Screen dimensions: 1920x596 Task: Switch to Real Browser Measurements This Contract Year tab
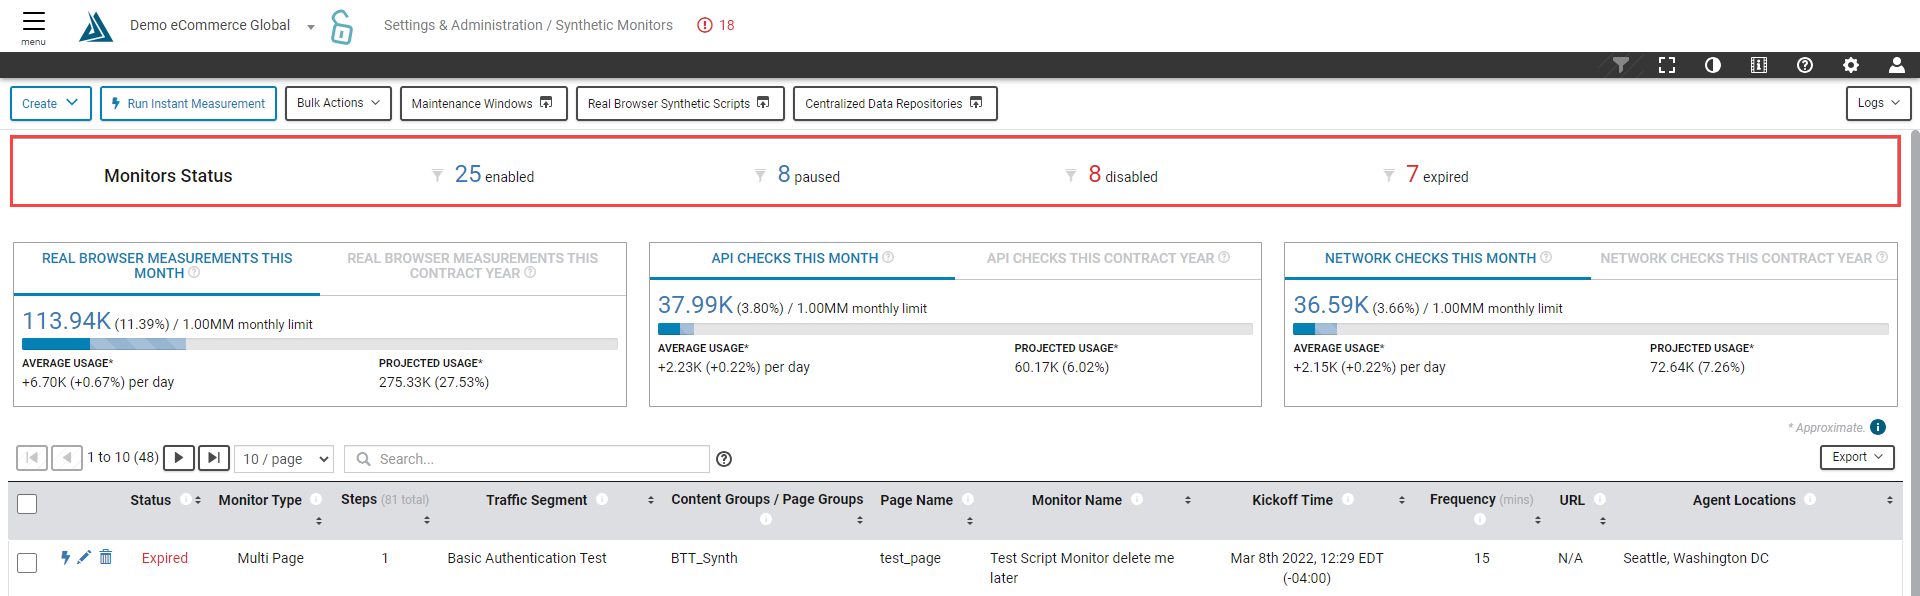(x=472, y=266)
